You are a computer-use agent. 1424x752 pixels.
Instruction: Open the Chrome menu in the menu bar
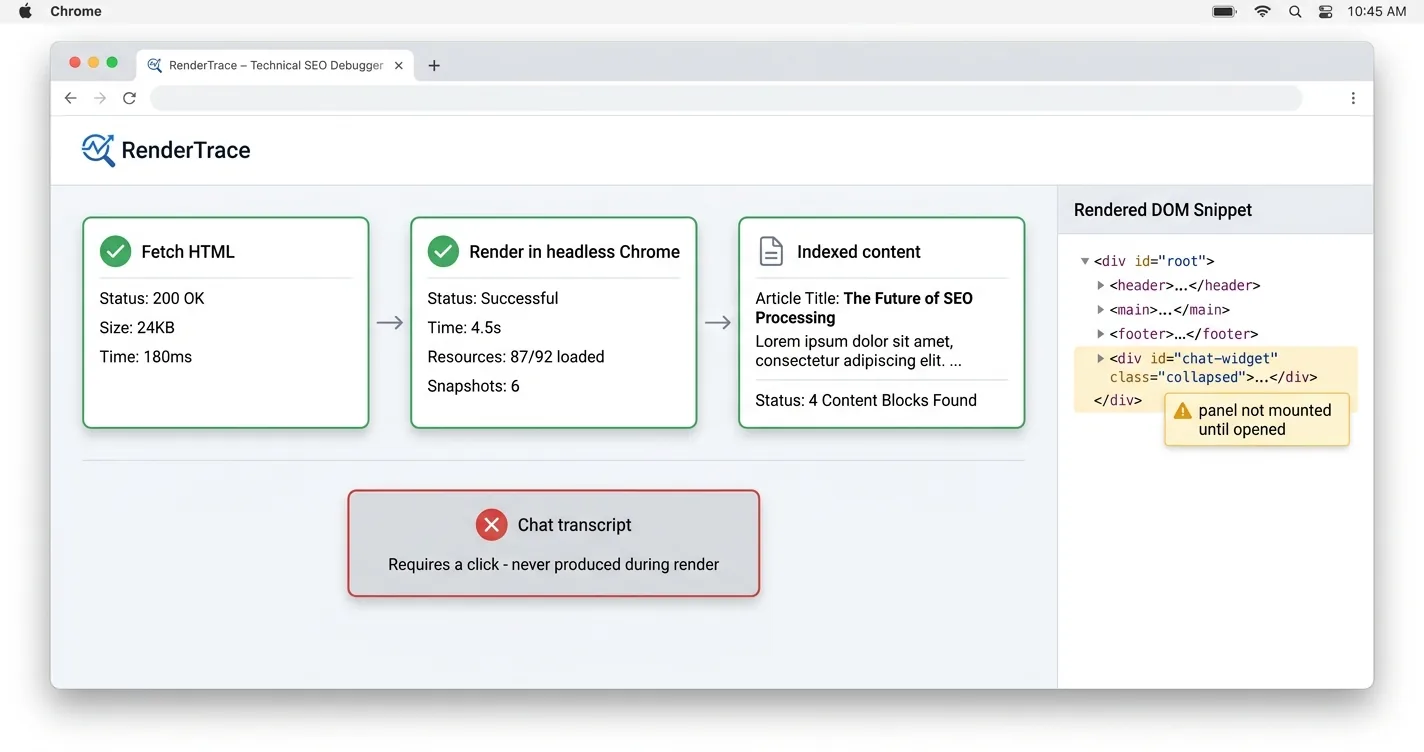click(x=76, y=11)
